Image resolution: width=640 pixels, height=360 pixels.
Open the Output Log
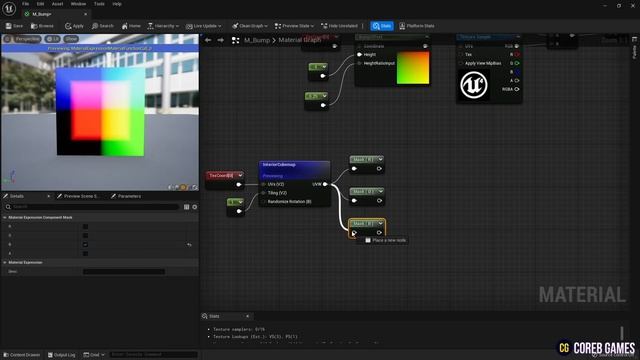(x=61, y=355)
